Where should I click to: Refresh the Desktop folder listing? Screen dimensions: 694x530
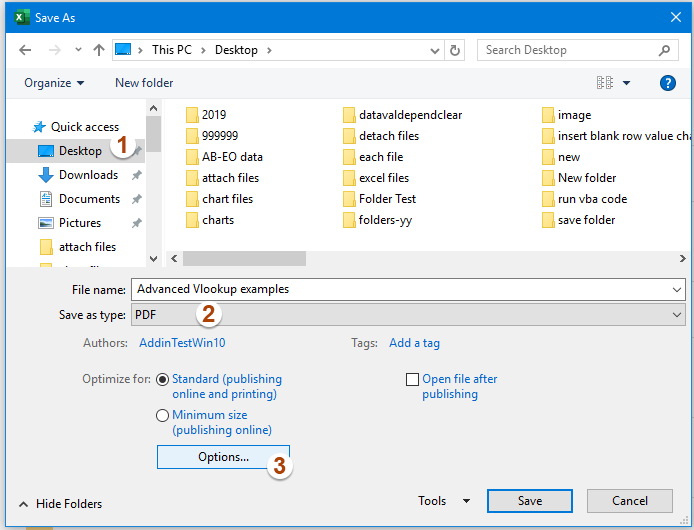(x=456, y=50)
